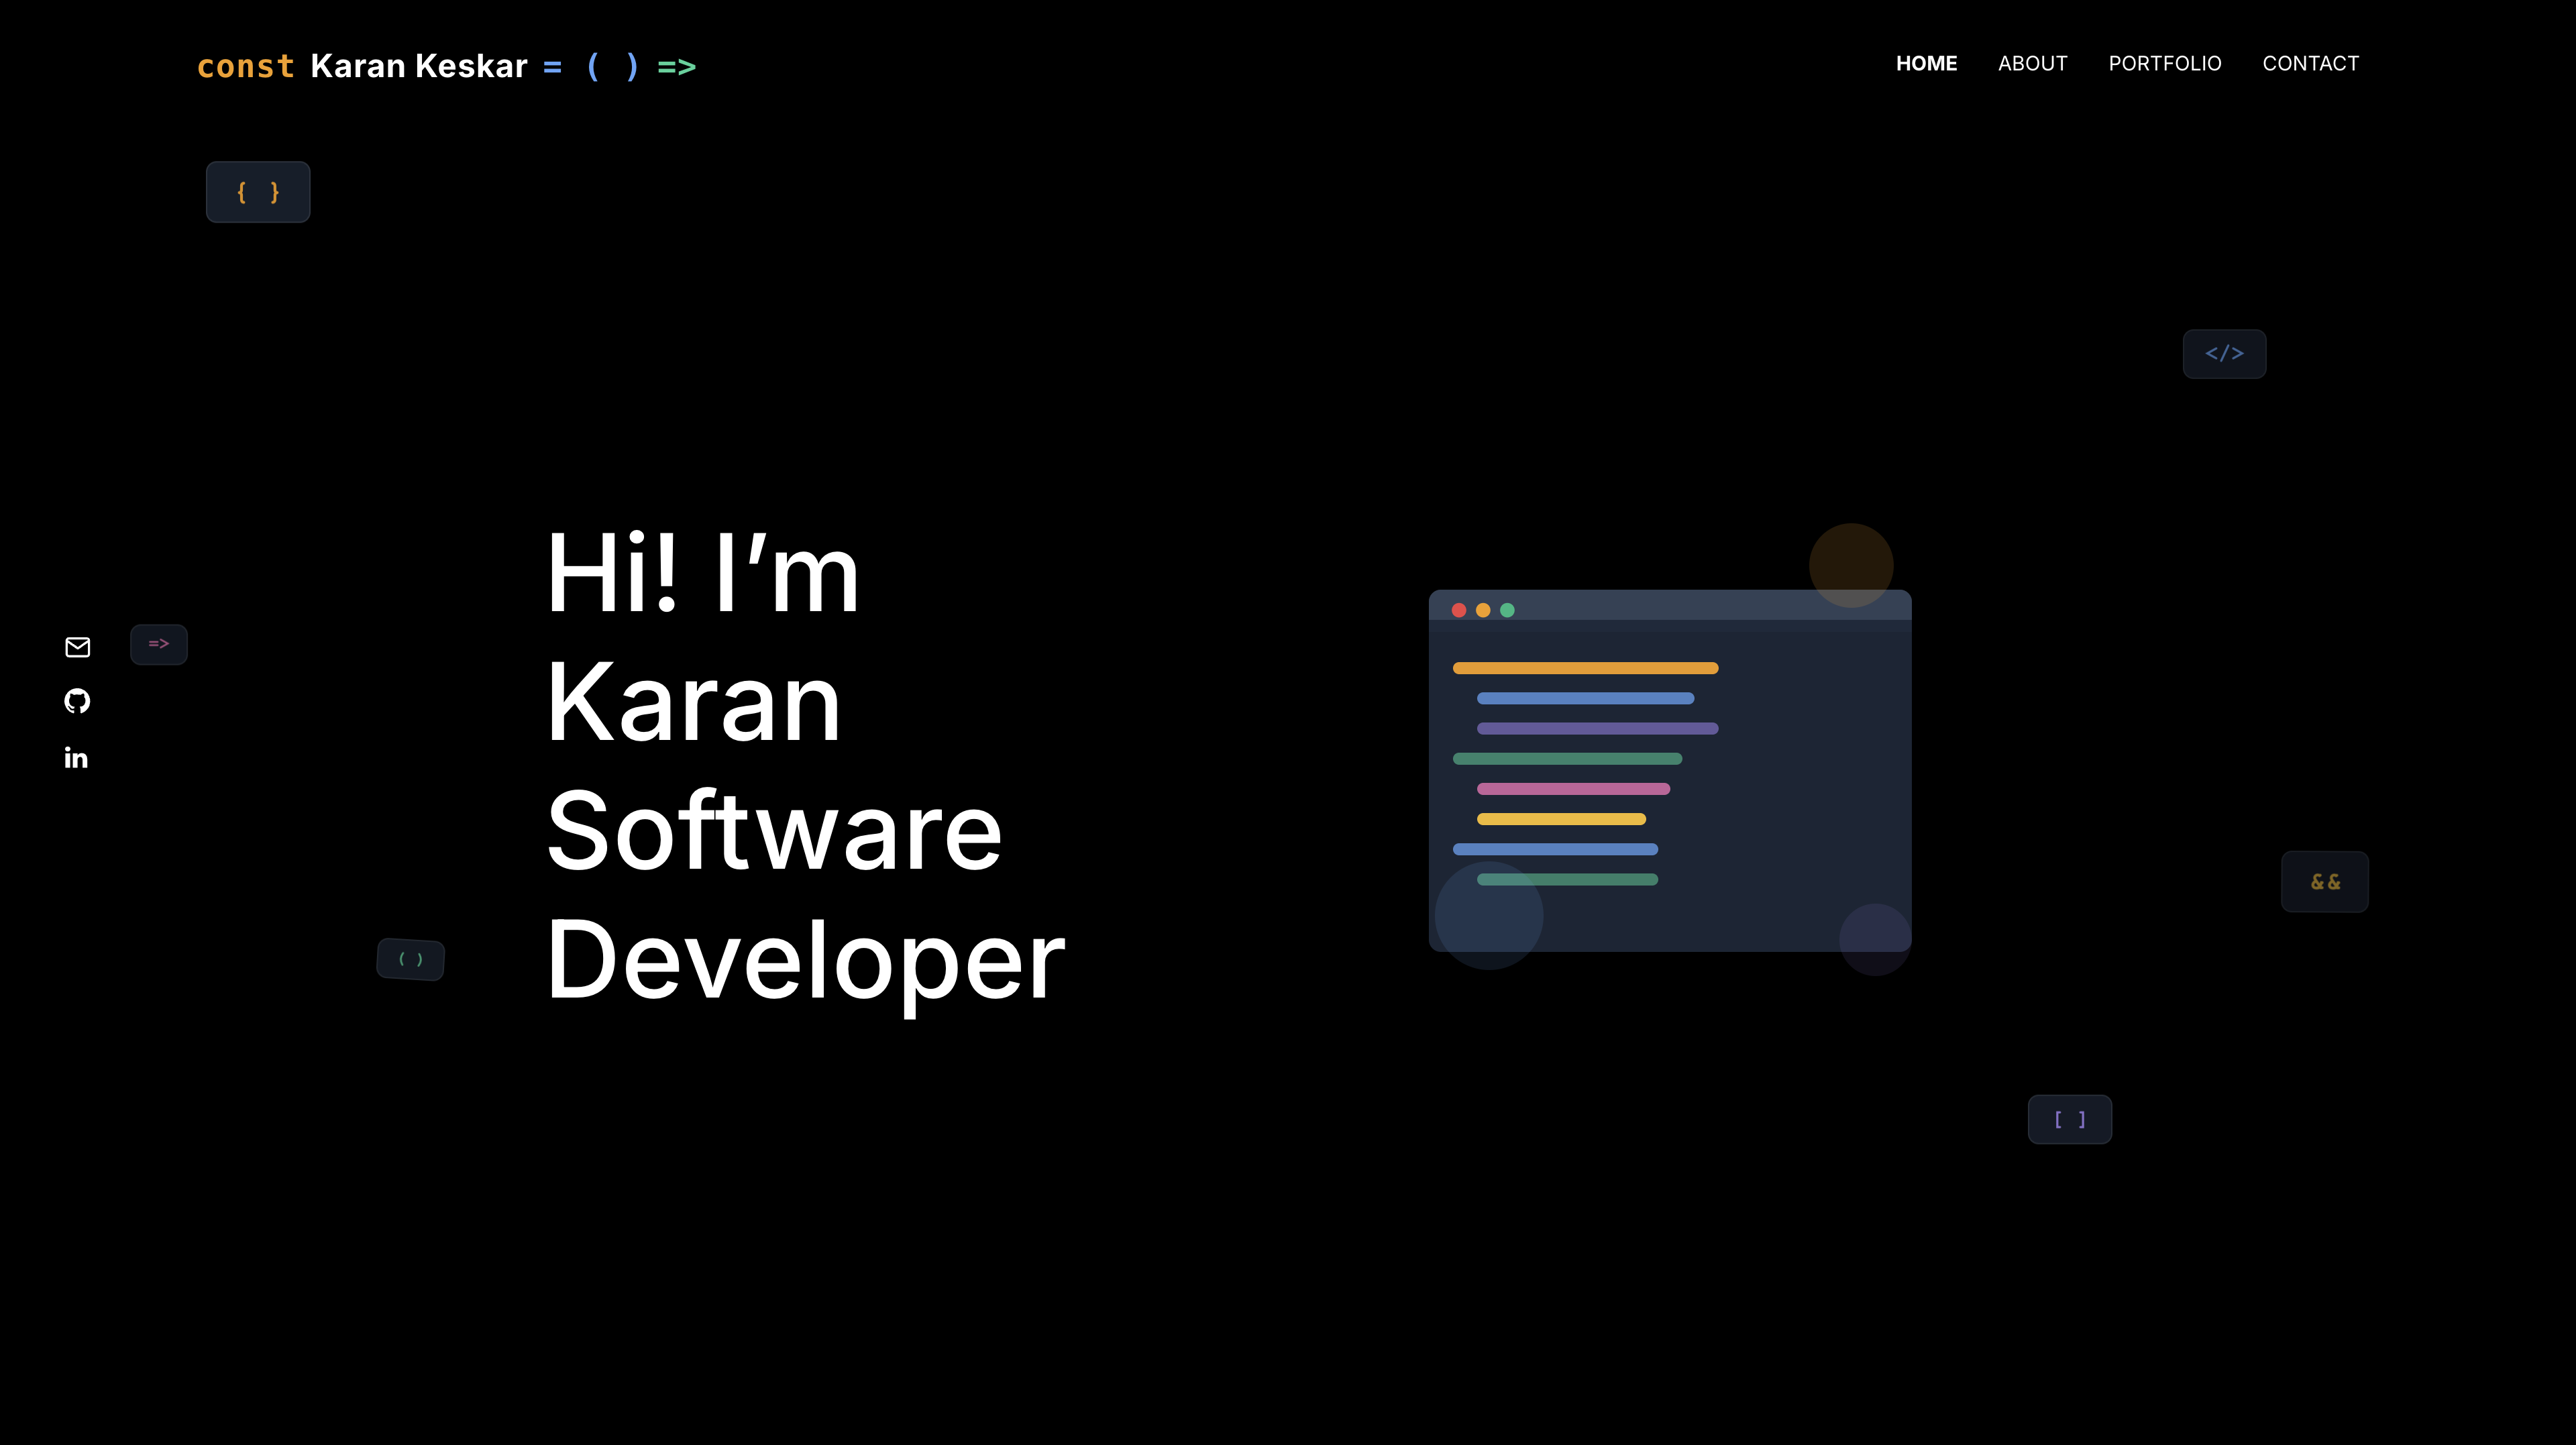
Task: Select the HOME navigation item
Action: point(1926,63)
